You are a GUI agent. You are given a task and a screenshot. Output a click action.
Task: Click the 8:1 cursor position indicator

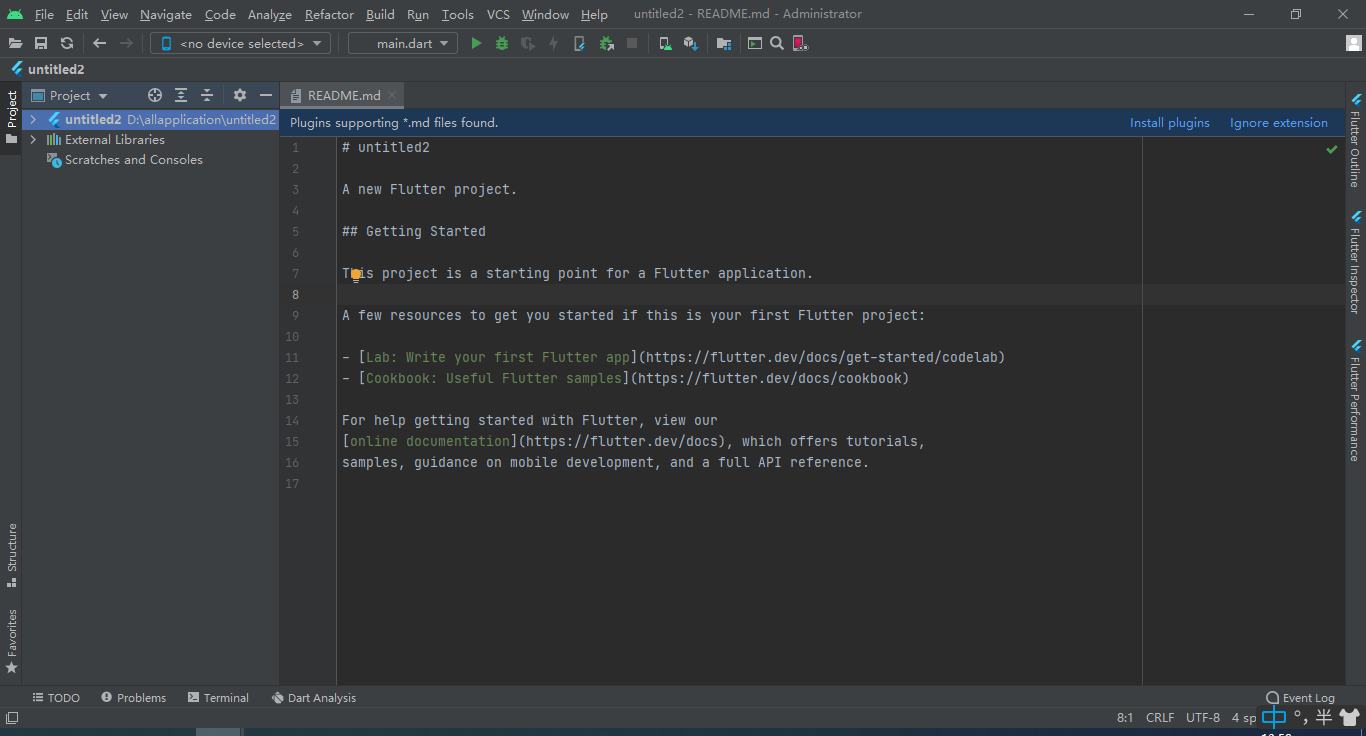(1125, 717)
